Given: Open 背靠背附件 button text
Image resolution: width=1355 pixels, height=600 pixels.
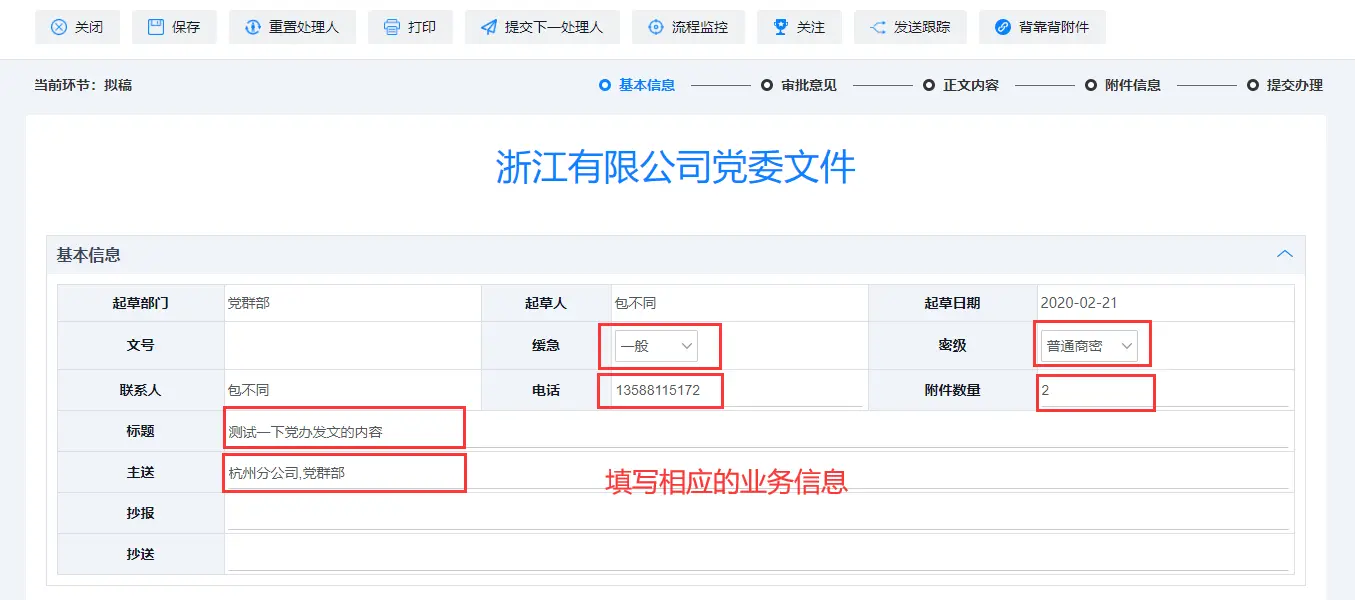Looking at the screenshot, I should click(x=1054, y=27).
